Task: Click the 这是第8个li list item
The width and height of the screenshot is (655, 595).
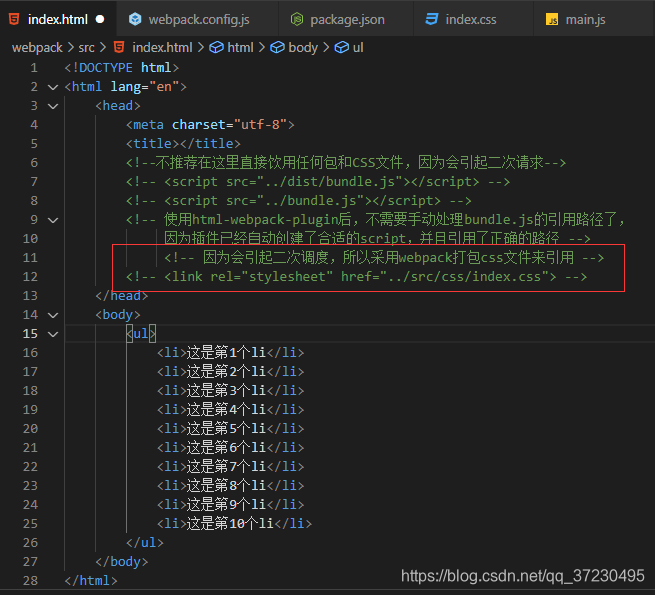Action: [231, 486]
